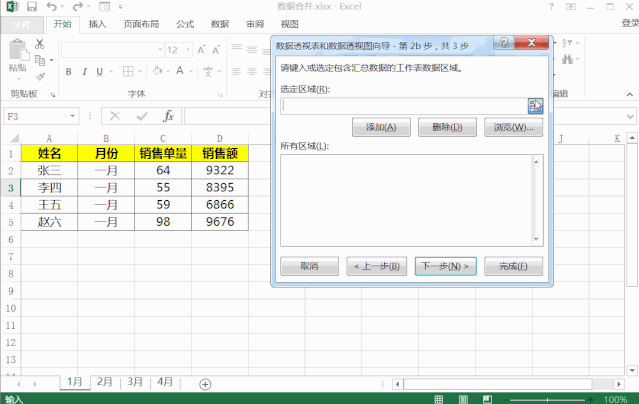Viewport: 639px width, 404px height.
Task: Click the 浏览(W)... button
Action: click(x=513, y=127)
